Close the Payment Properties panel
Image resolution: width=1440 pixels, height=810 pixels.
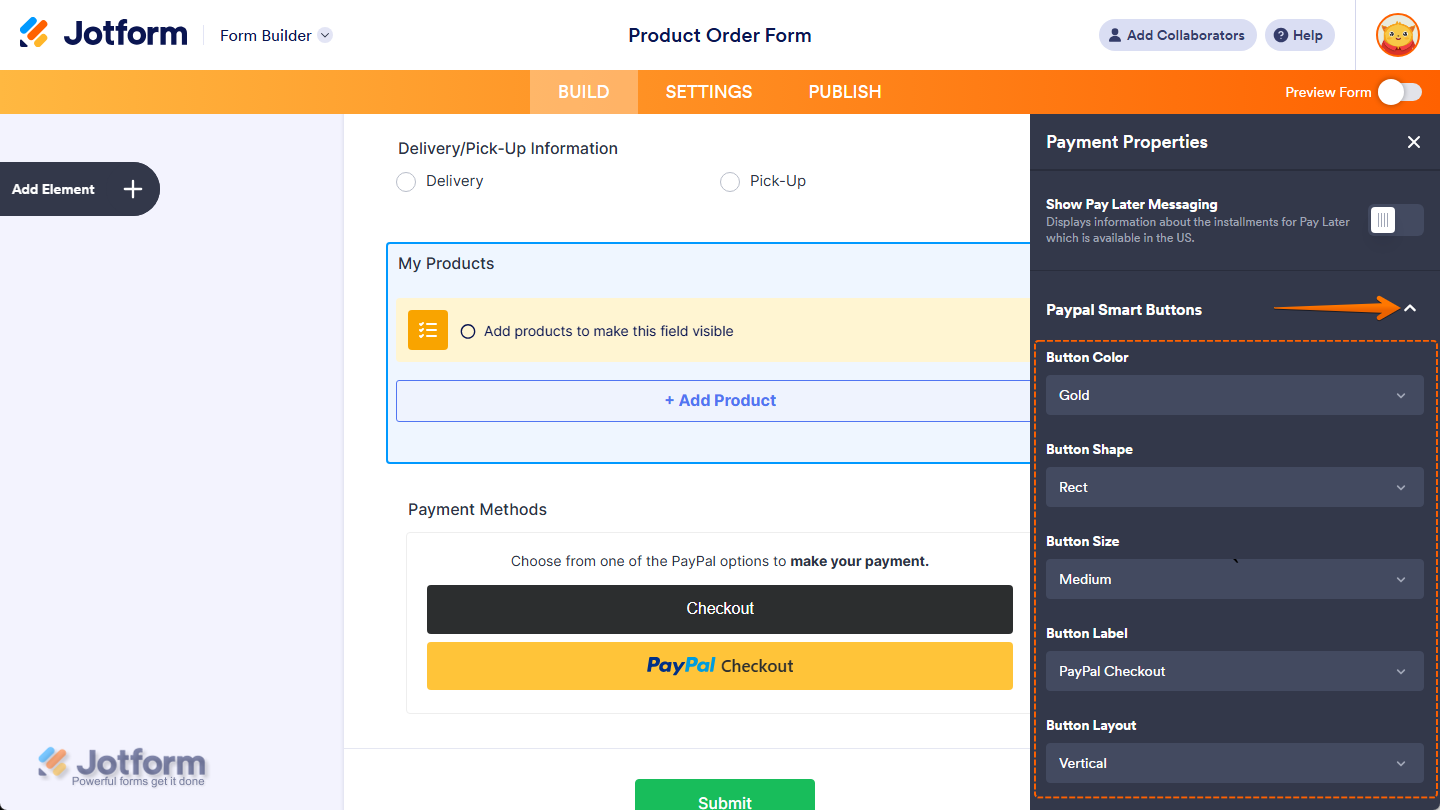click(1413, 142)
